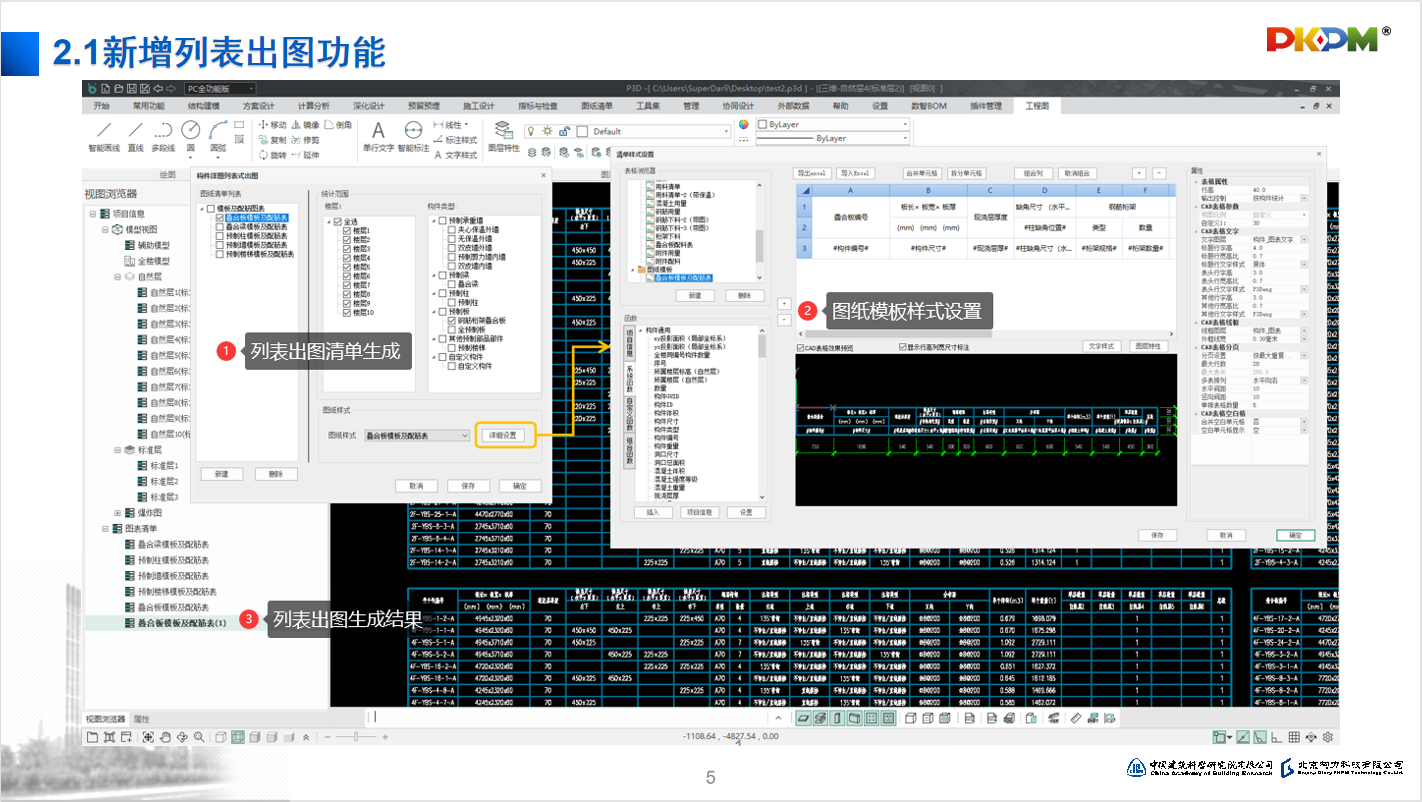Click the 旋转 rotate tool
The height and width of the screenshot is (802, 1422).
coord(272,155)
